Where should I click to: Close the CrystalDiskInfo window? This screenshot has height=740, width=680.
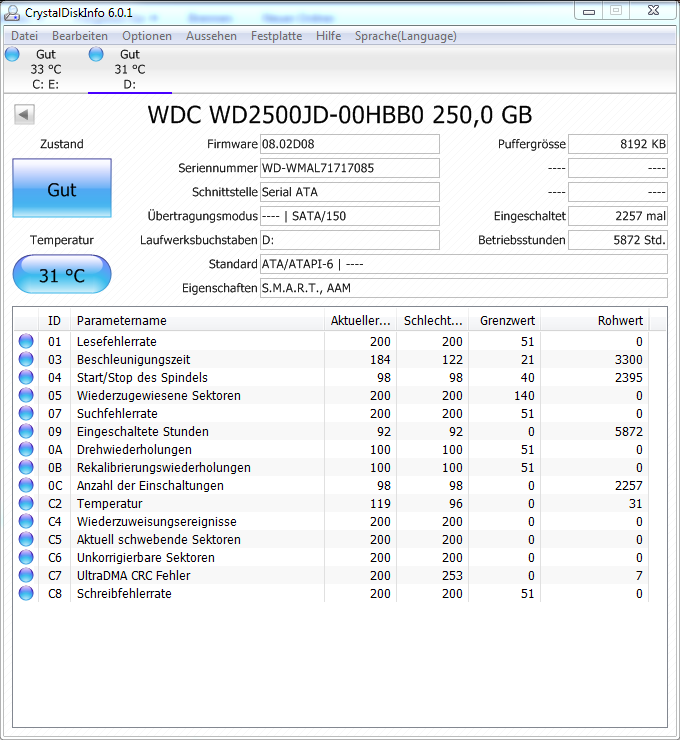point(653,10)
